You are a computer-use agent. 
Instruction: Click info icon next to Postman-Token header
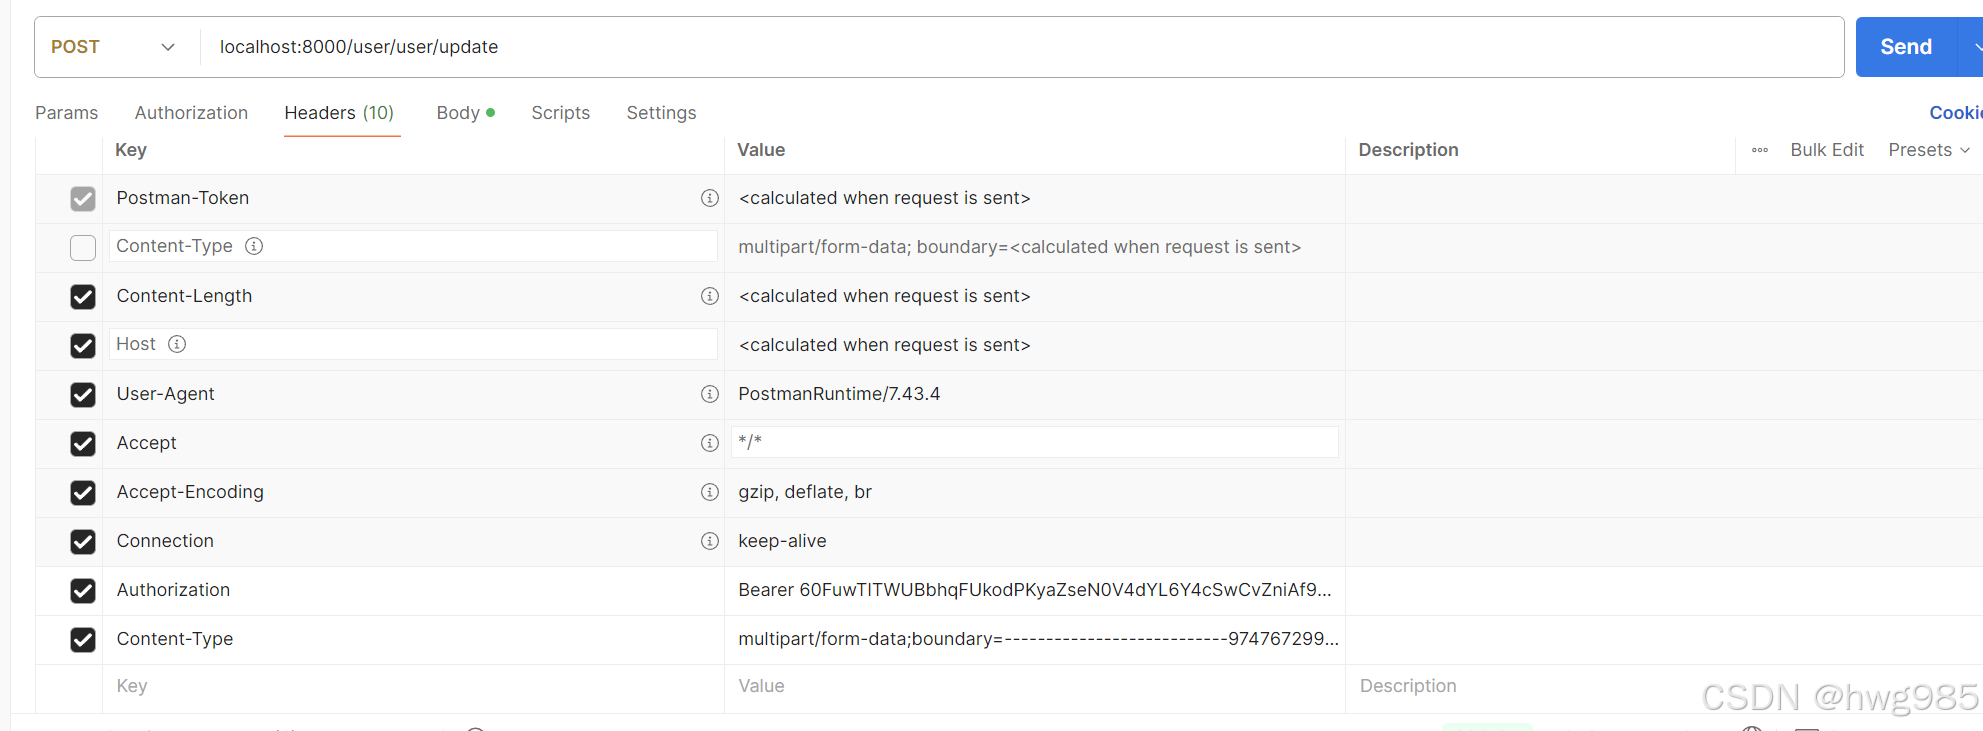pyautogui.click(x=710, y=198)
